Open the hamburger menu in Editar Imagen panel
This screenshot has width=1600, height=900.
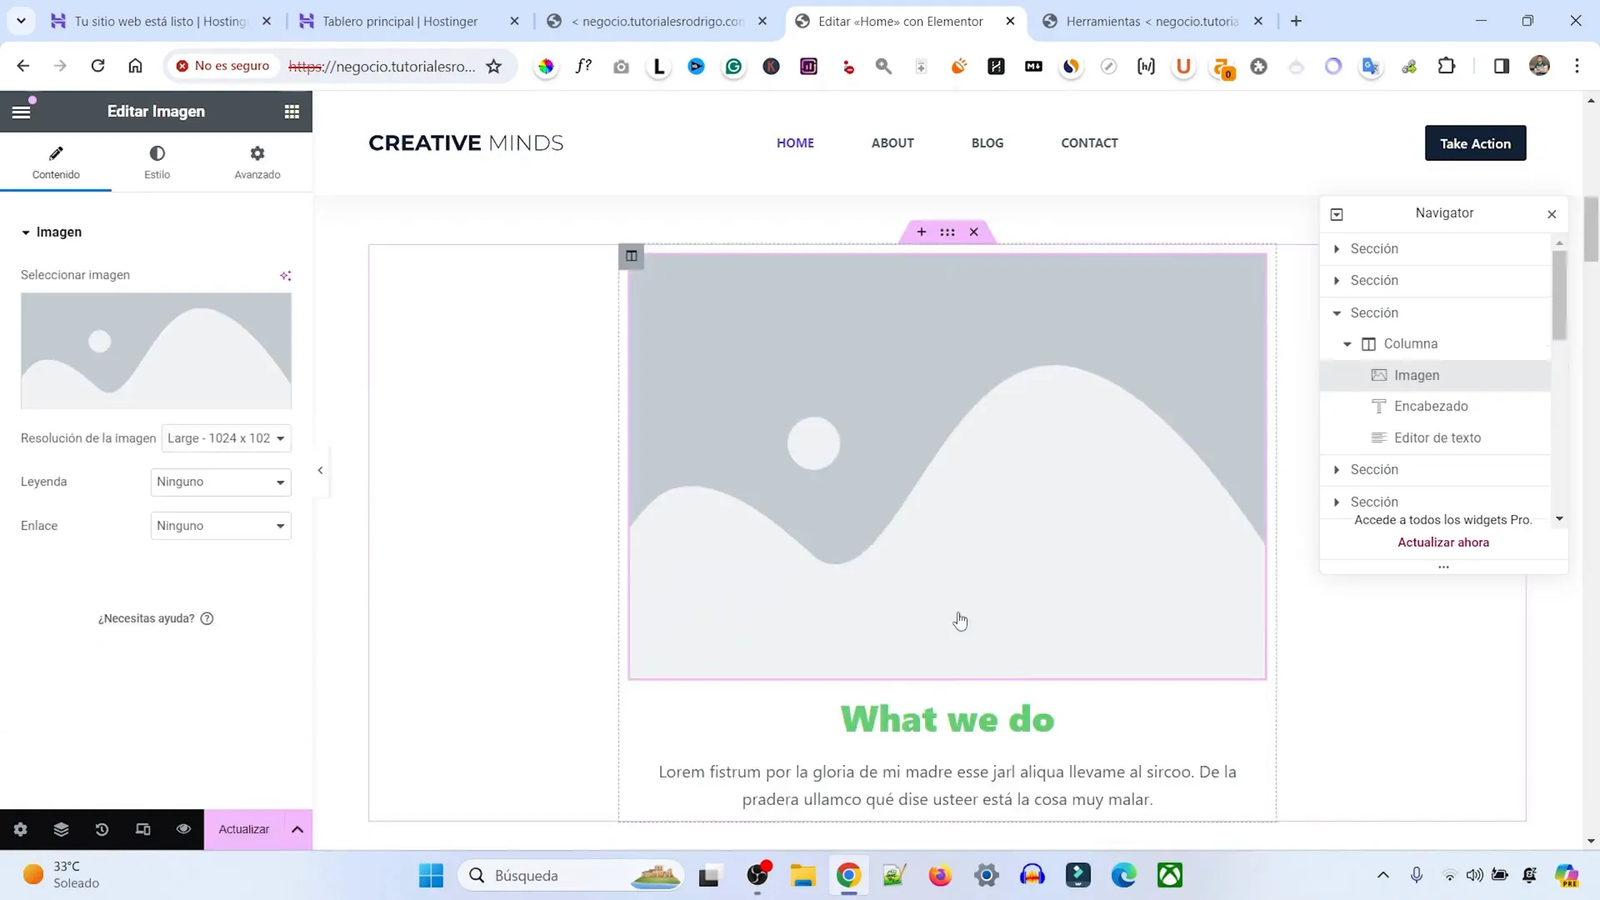click(x=21, y=111)
